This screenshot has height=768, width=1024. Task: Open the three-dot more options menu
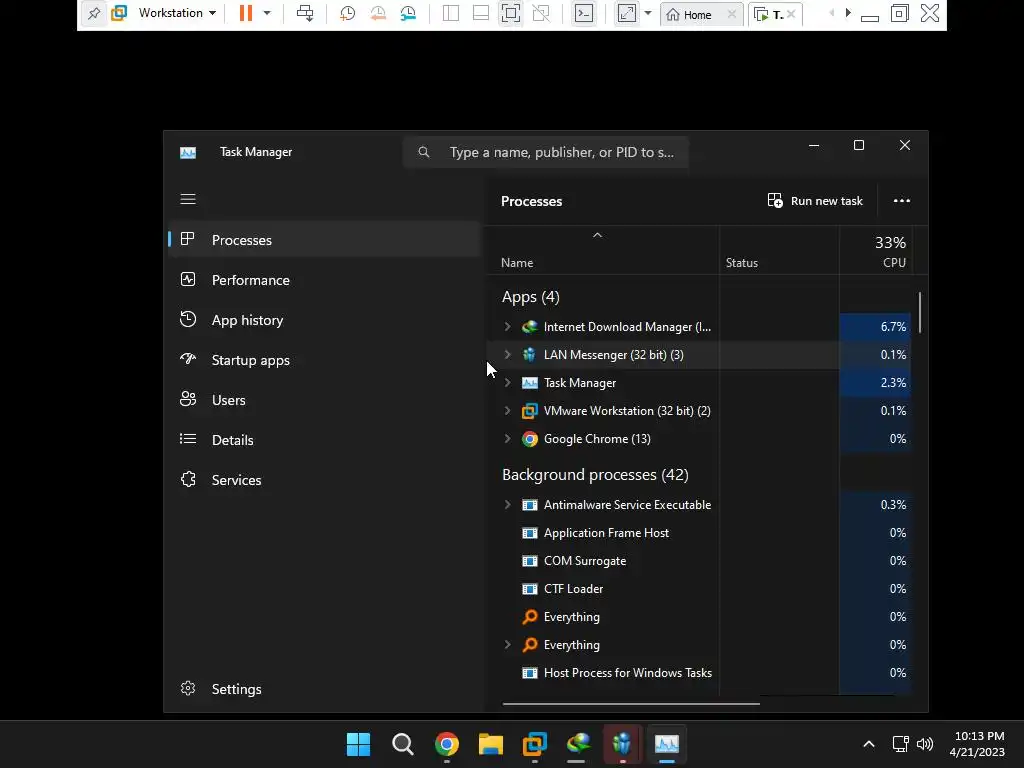902,200
